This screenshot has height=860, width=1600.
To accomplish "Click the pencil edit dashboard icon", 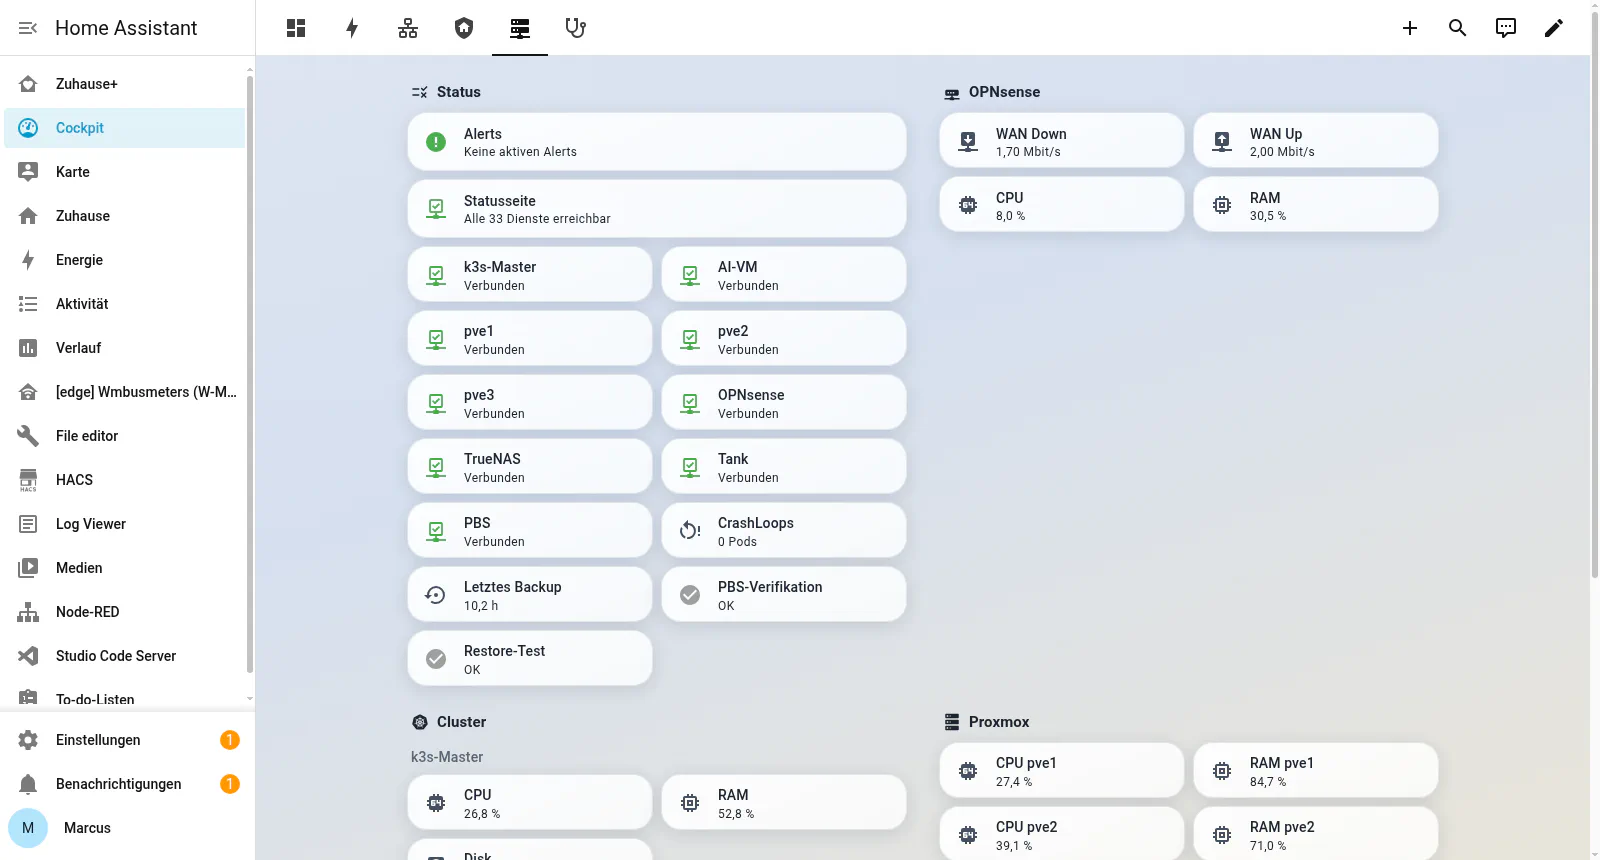I will pos(1554,28).
